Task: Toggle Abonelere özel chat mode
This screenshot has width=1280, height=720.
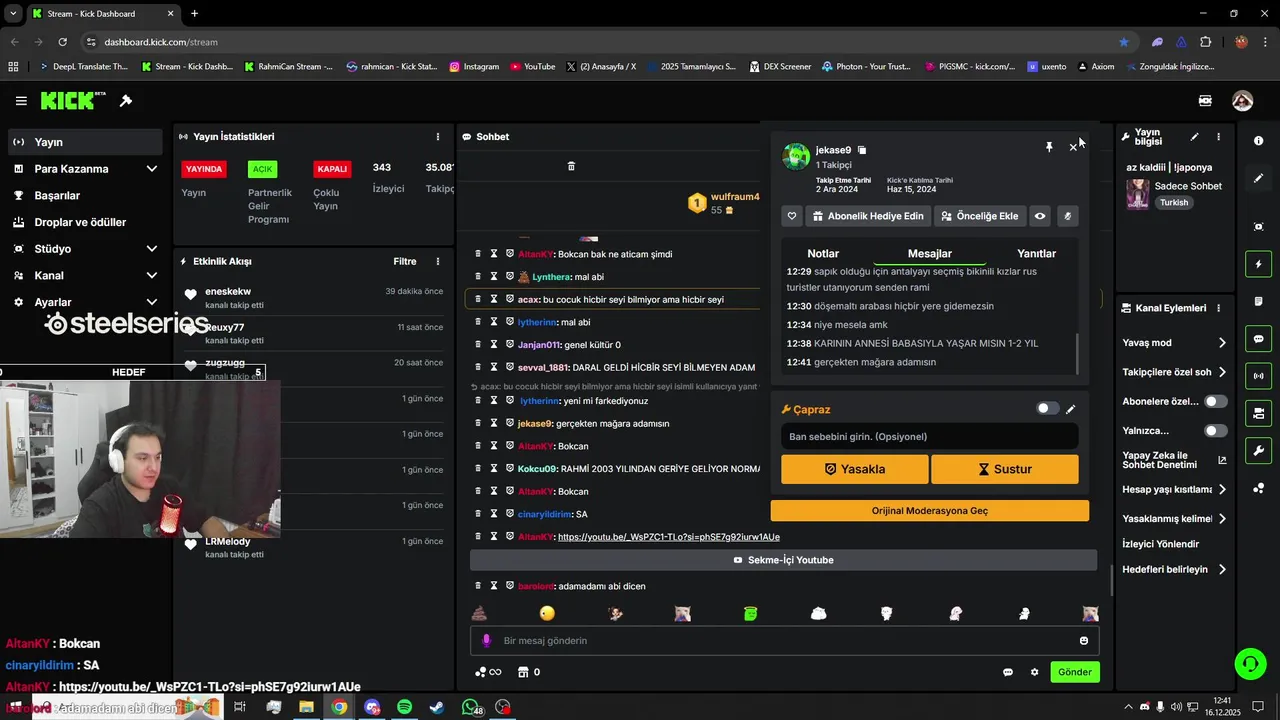Action: point(1216,401)
